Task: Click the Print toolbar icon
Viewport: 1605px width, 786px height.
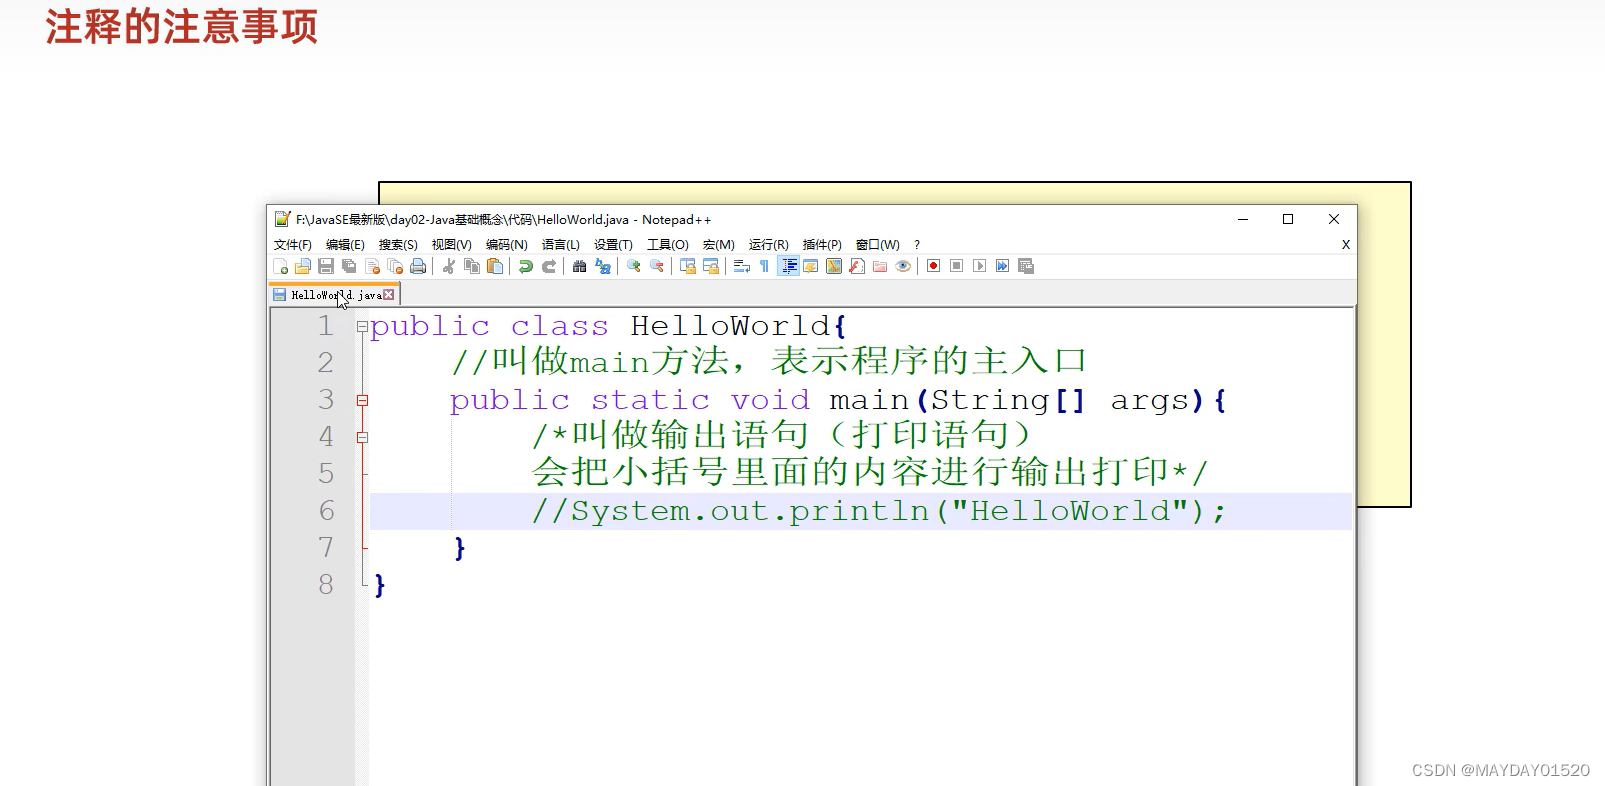Action: [418, 266]
